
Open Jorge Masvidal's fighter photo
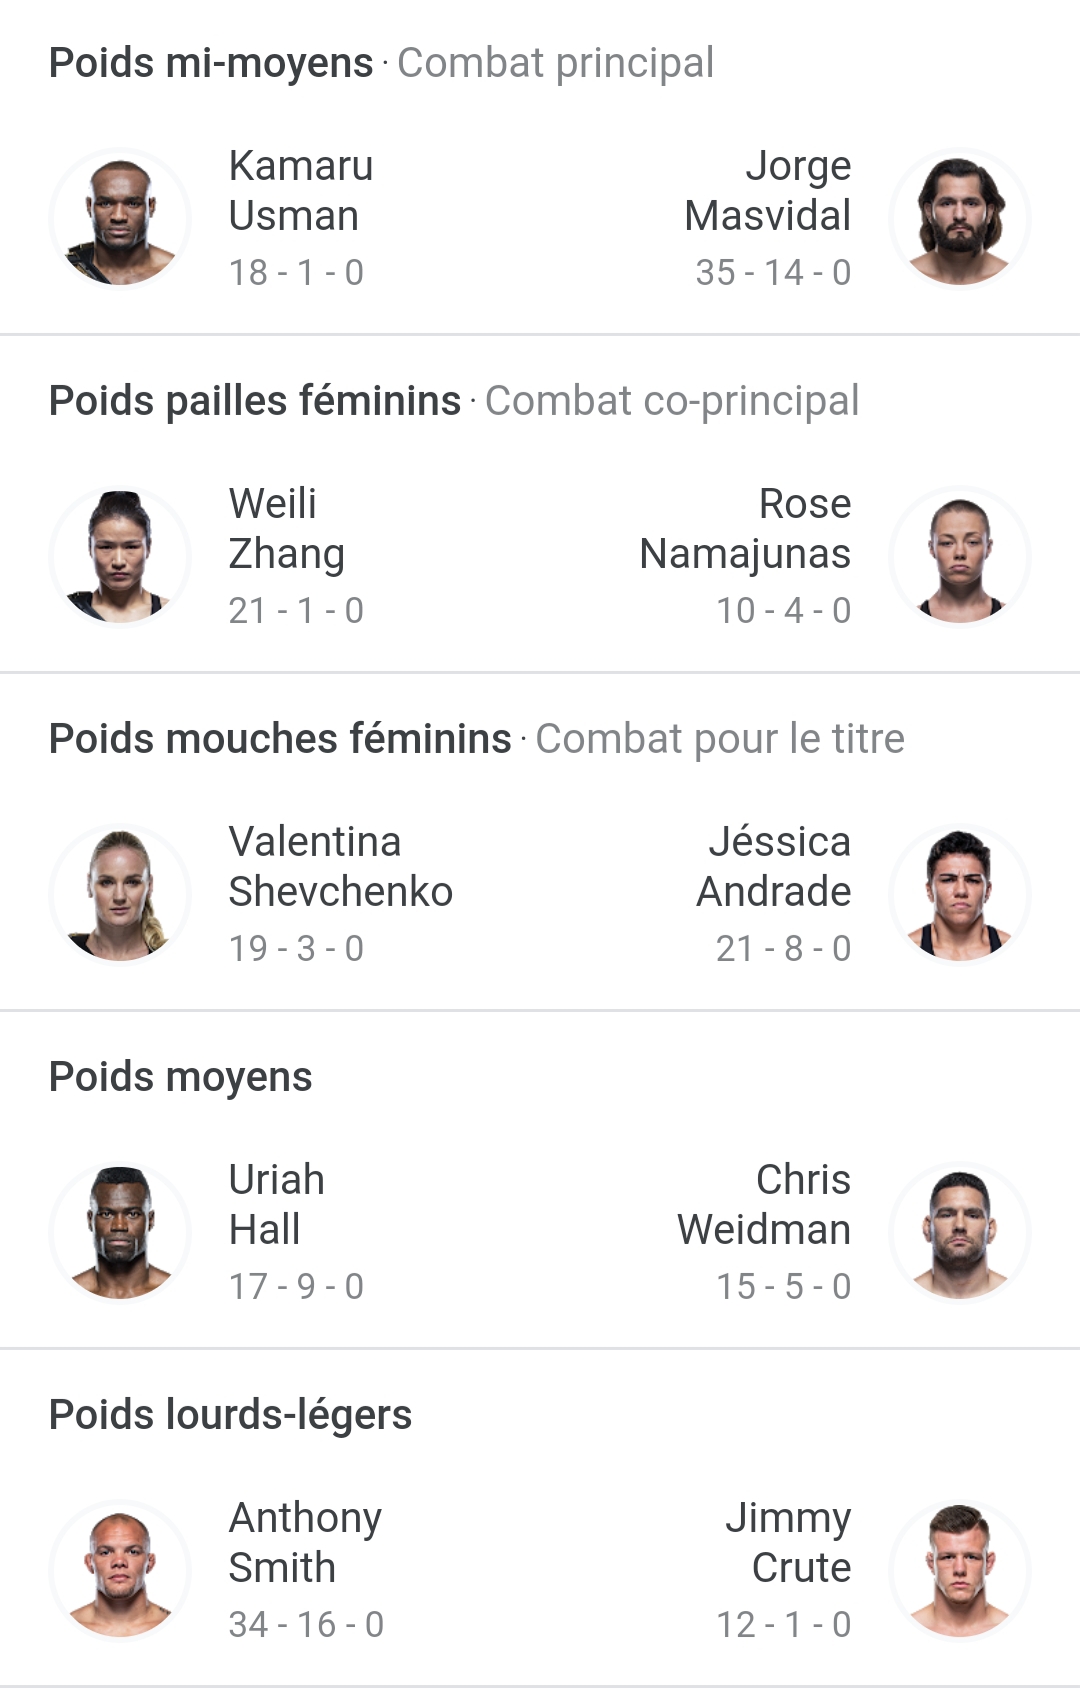pos(960,218)
